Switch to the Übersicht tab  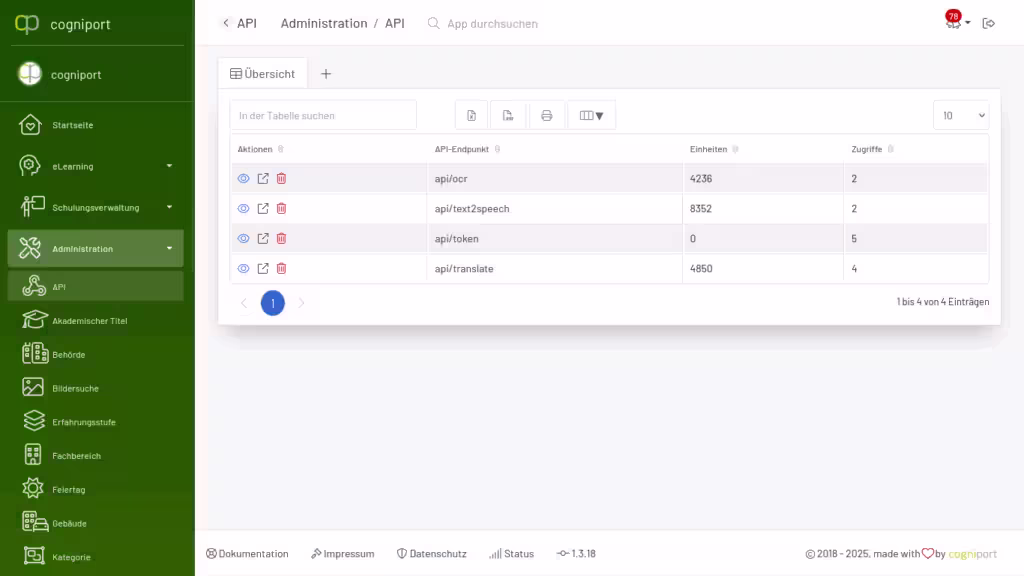click(263, 74)
